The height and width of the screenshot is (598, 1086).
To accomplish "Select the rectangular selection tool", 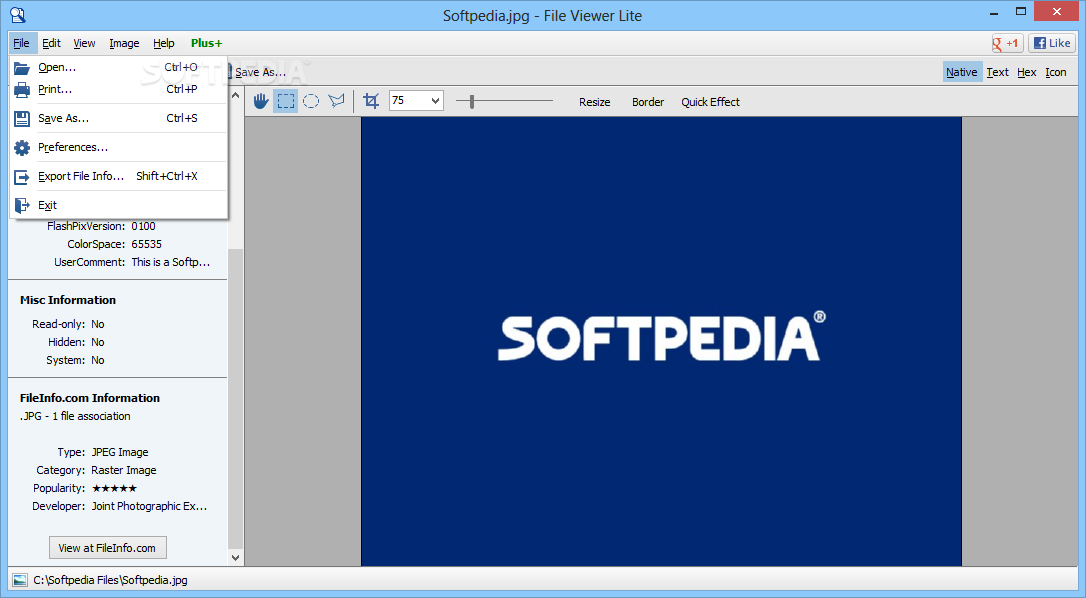I will 285,101.
